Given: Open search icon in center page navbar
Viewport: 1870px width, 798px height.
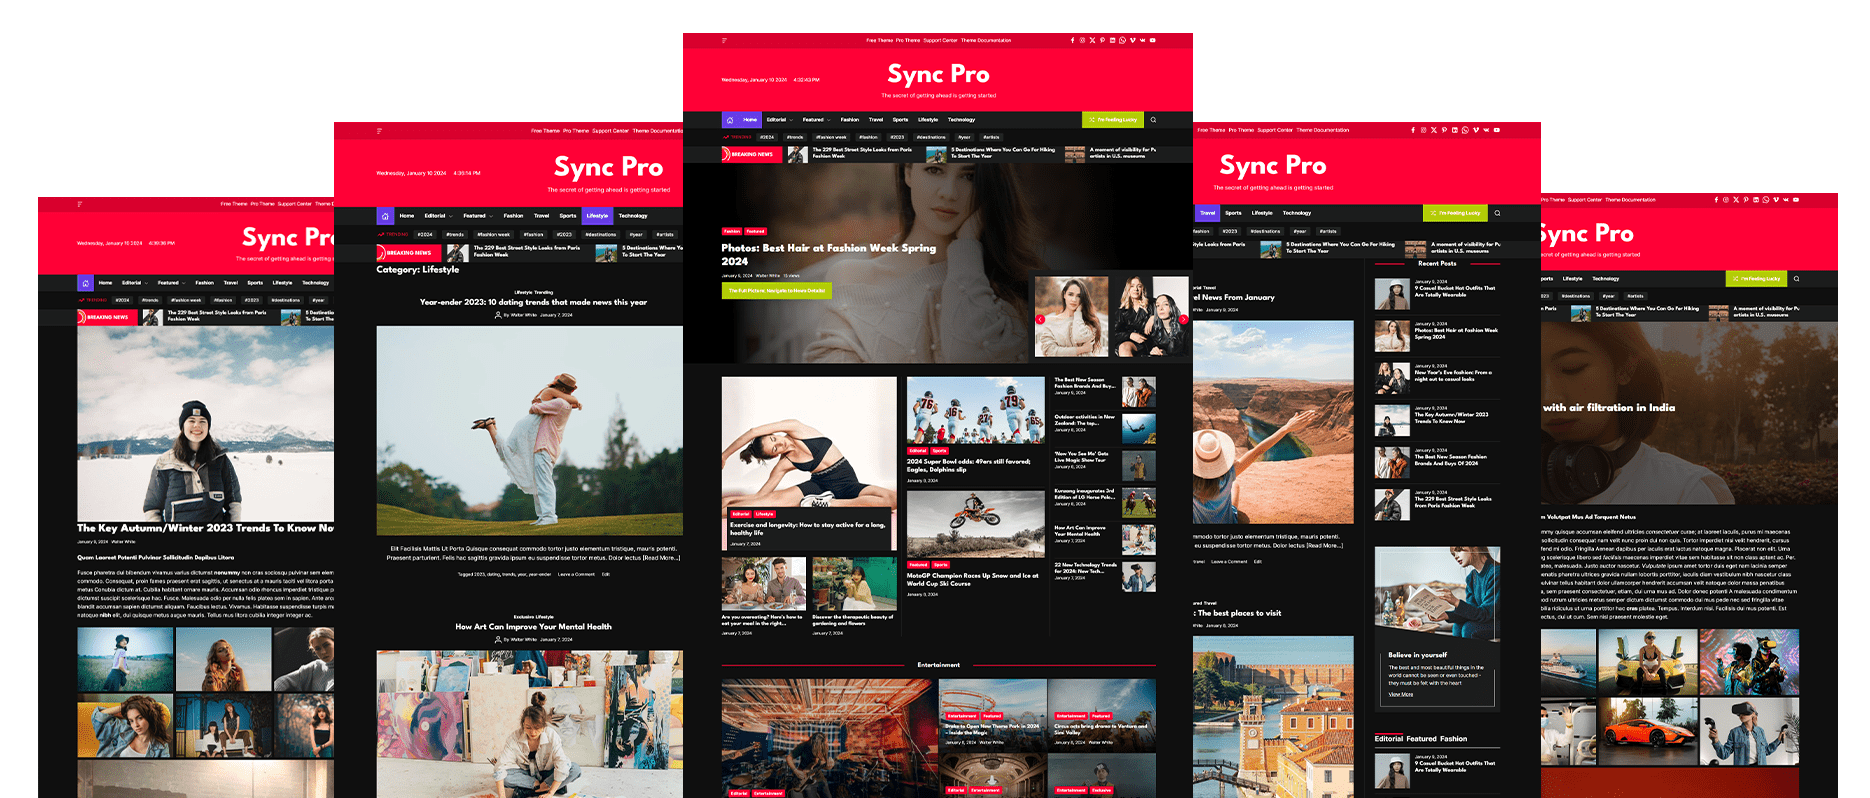Looking at the screenshot, I should [x=1153, y=120].
